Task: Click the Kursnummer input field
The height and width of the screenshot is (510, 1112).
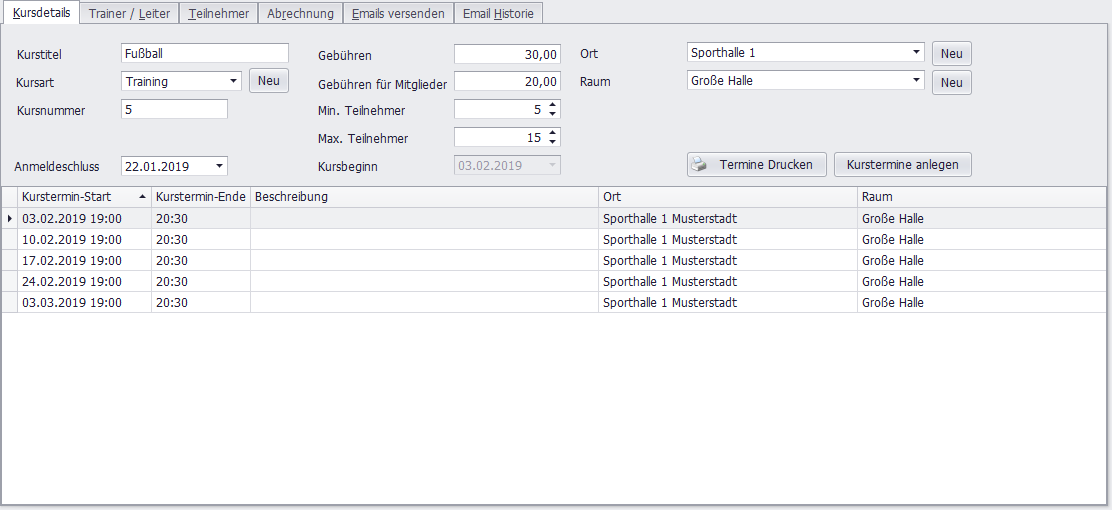Action: 174,109
